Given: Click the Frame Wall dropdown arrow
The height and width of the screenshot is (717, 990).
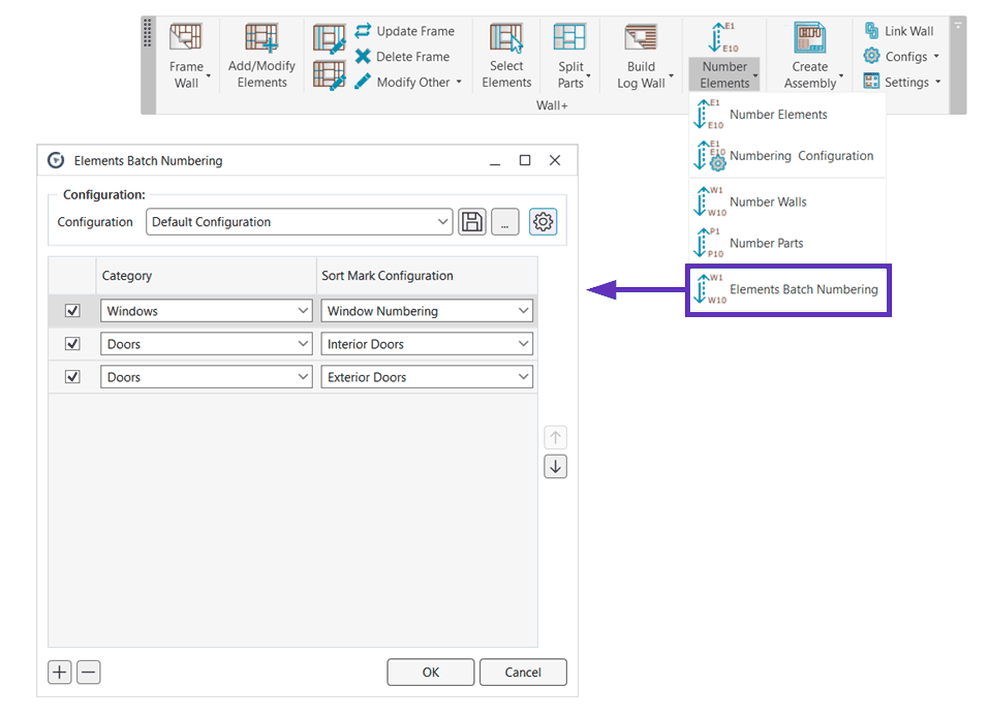Looking at the screenshot, I should click(208, 76).
